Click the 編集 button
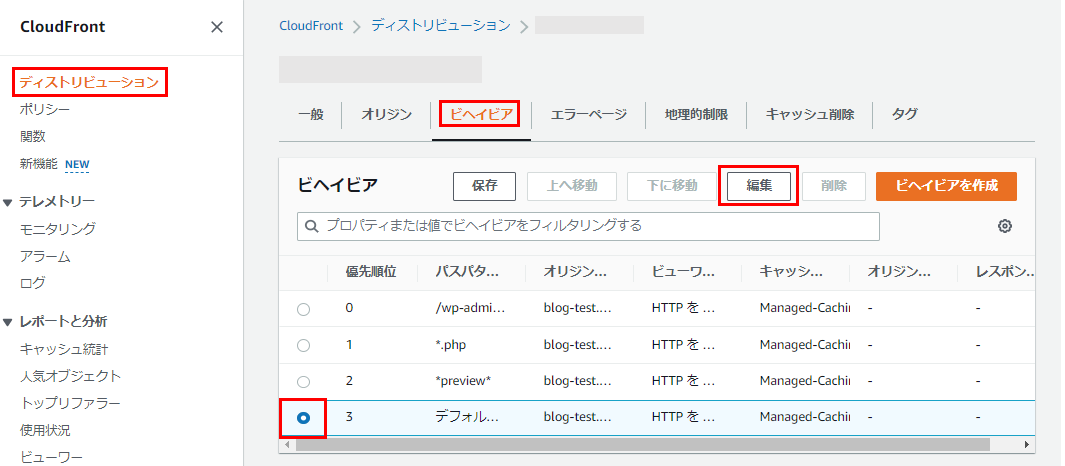 (759, 186)
